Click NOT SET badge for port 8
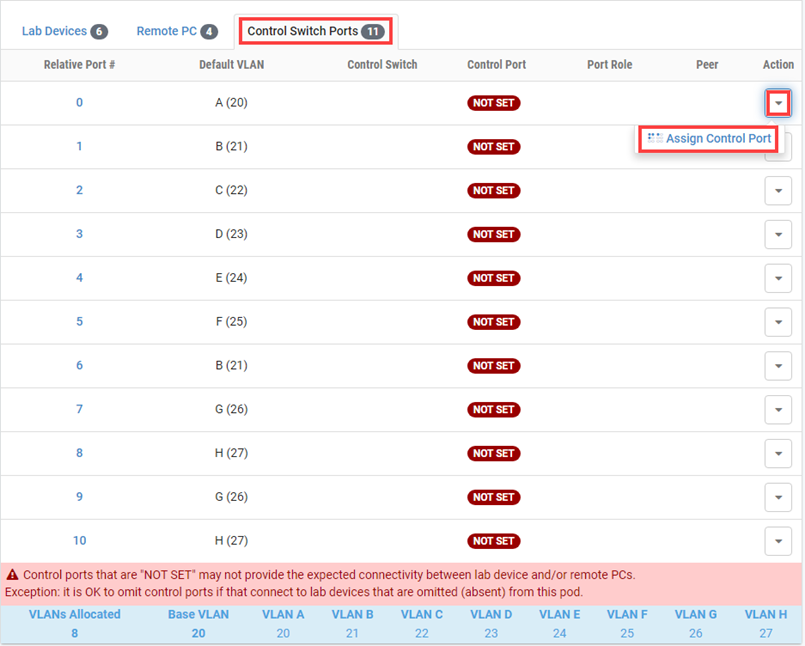This screenshot has width=805, height=646. 493,453
